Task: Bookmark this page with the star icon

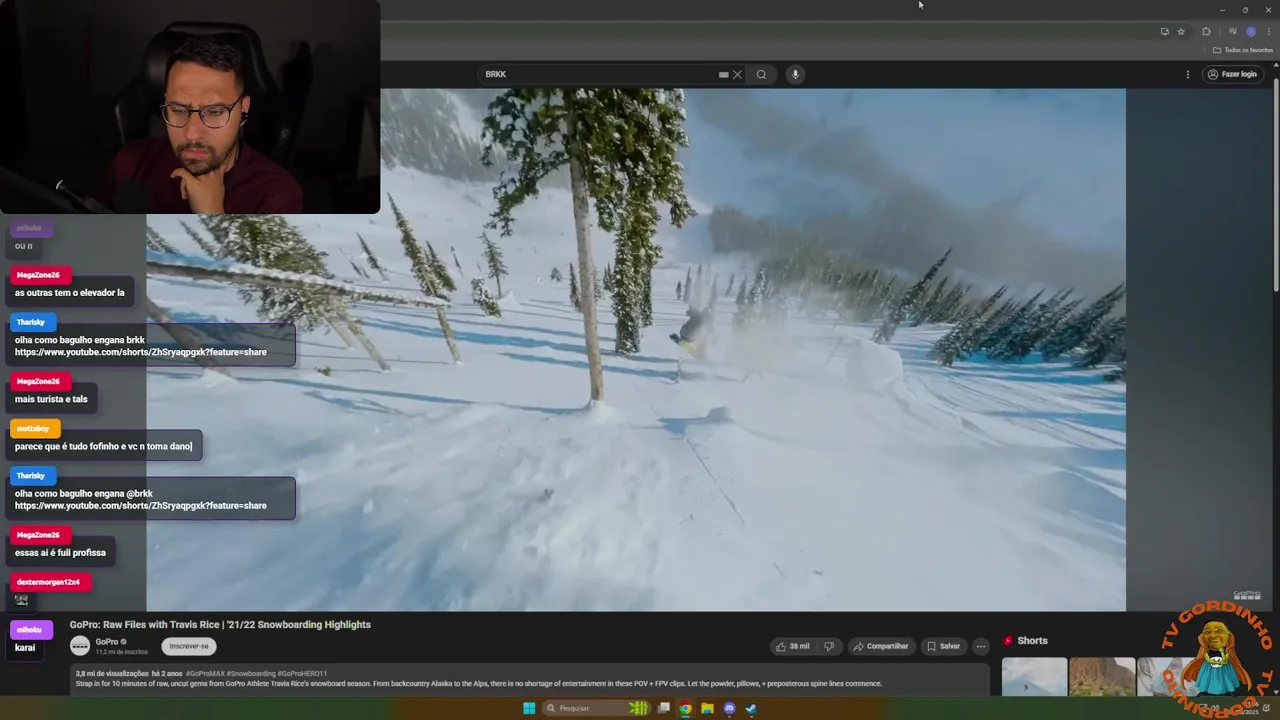Action: pos(1181,31)
